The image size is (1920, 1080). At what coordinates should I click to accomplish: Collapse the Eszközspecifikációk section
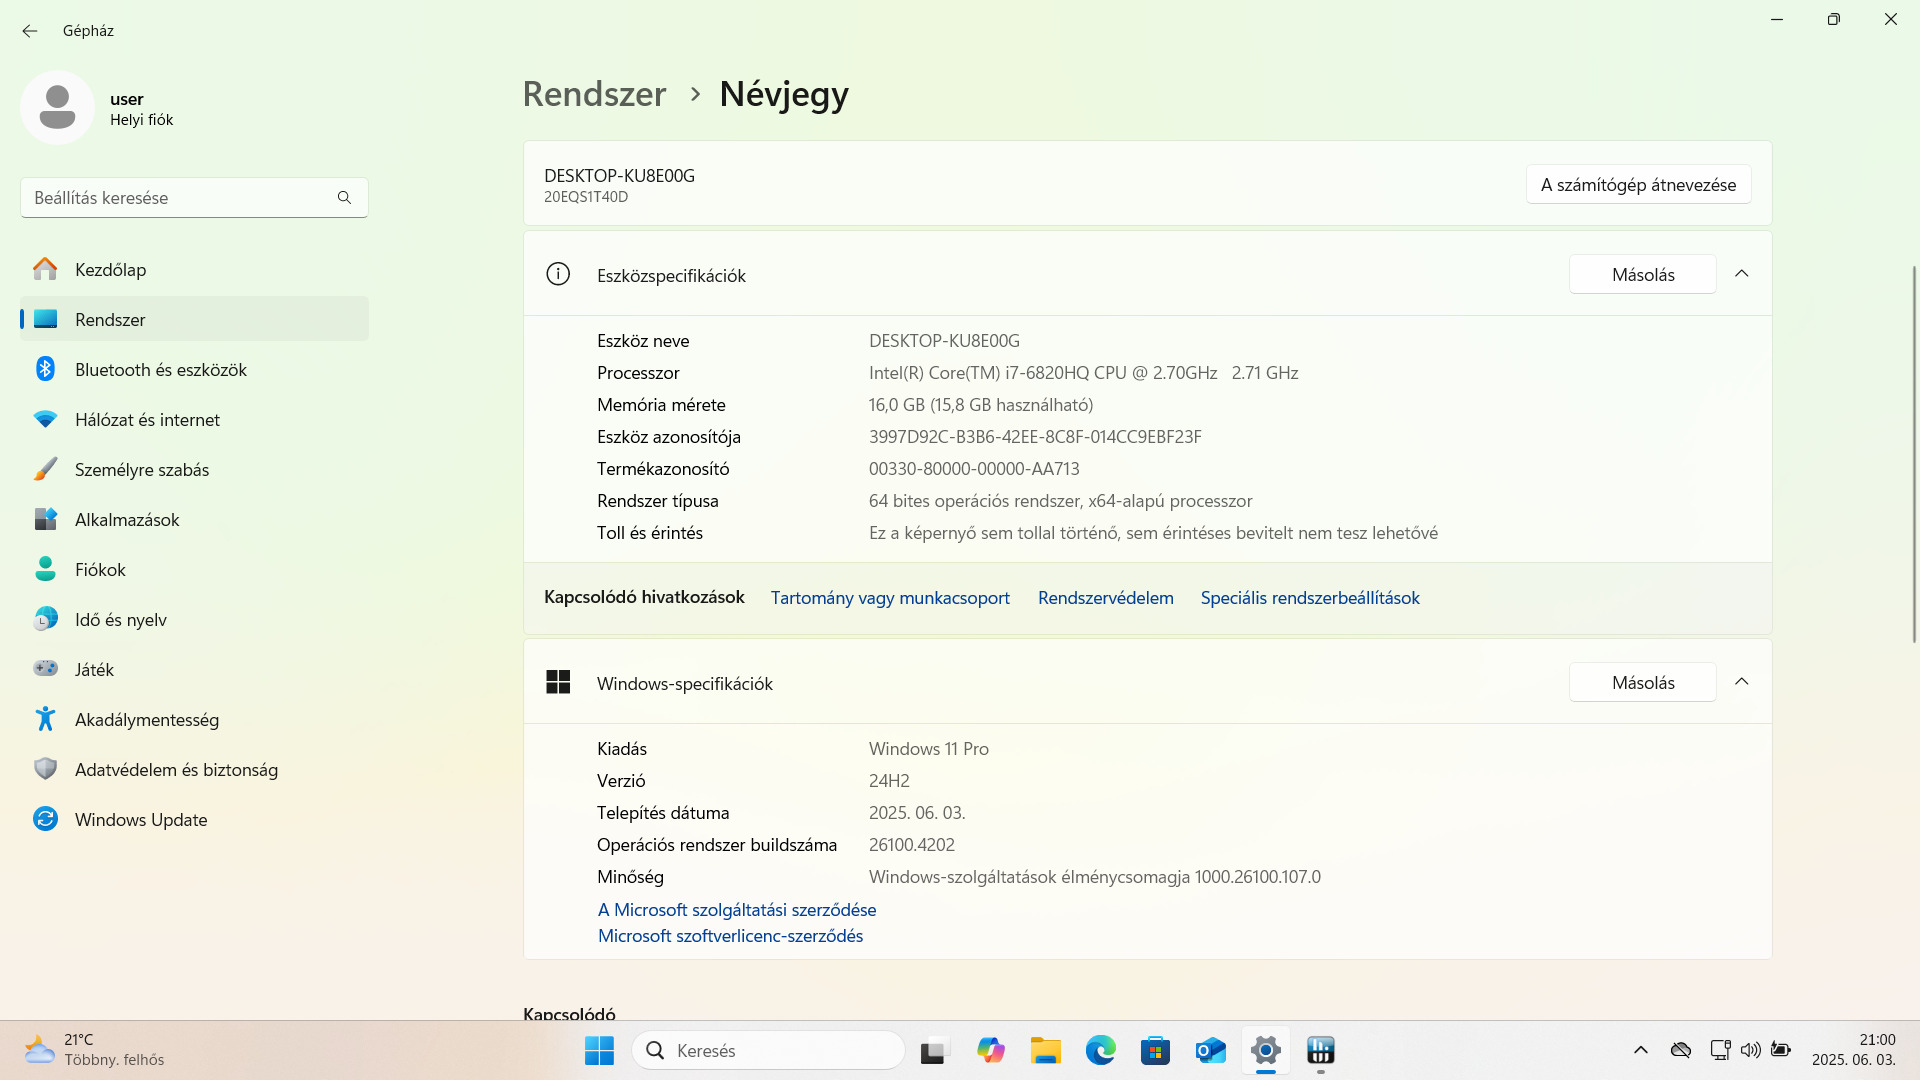[x=1741, y=274]
